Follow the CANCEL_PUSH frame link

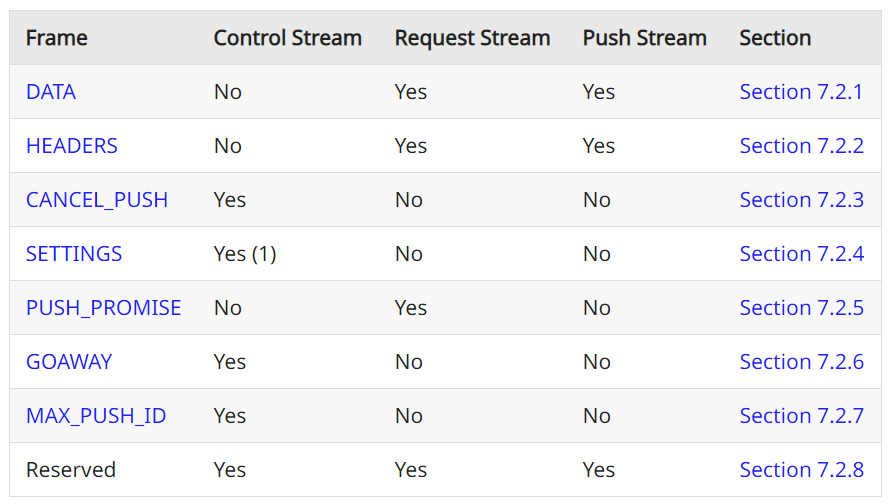tap(97, 200)
